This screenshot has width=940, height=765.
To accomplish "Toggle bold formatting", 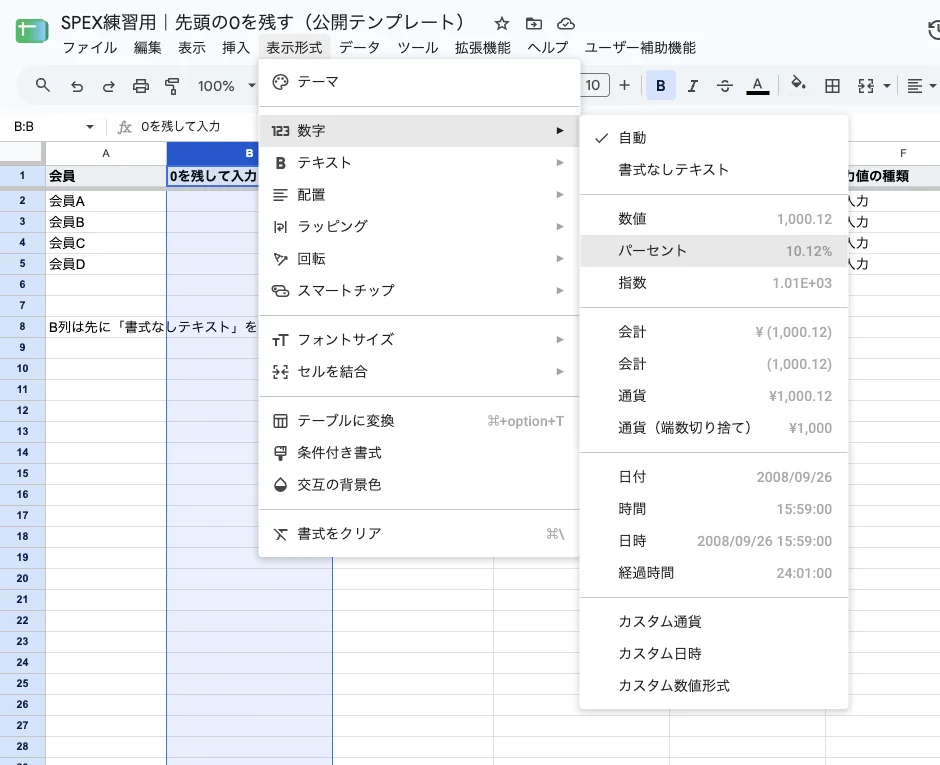I will [661, 86].
